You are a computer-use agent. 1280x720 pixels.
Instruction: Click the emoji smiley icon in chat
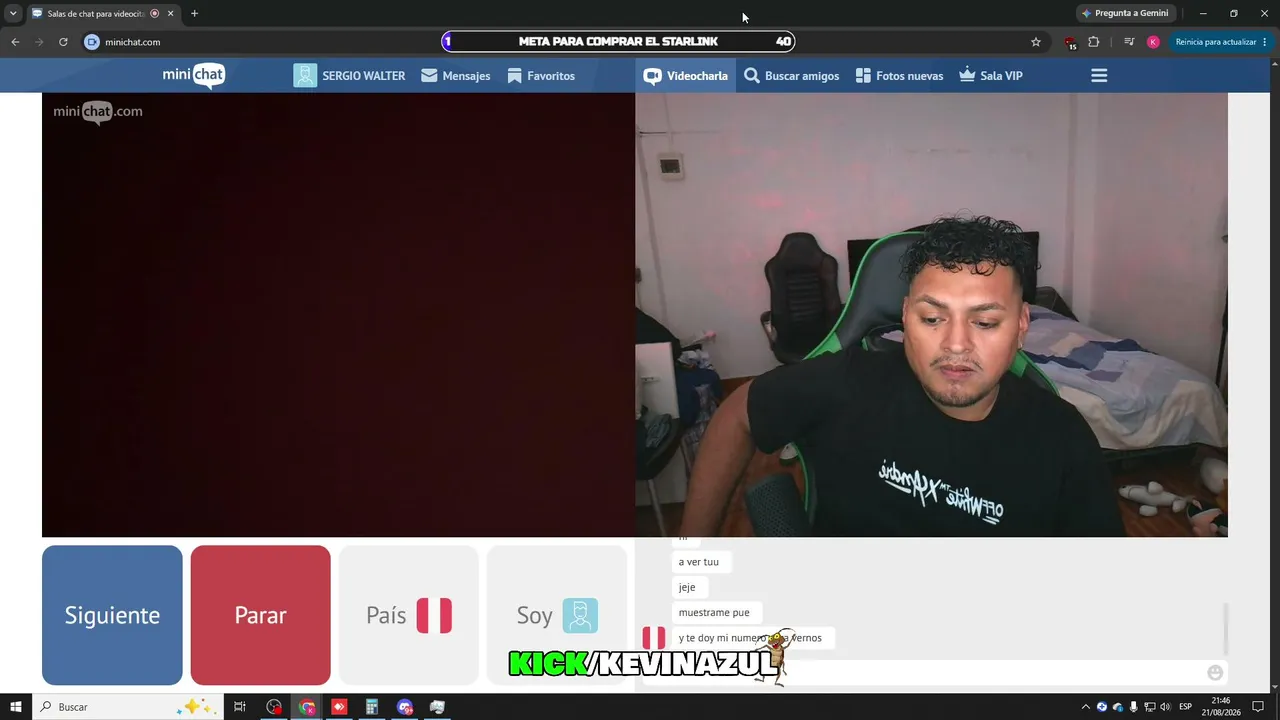1215,673
